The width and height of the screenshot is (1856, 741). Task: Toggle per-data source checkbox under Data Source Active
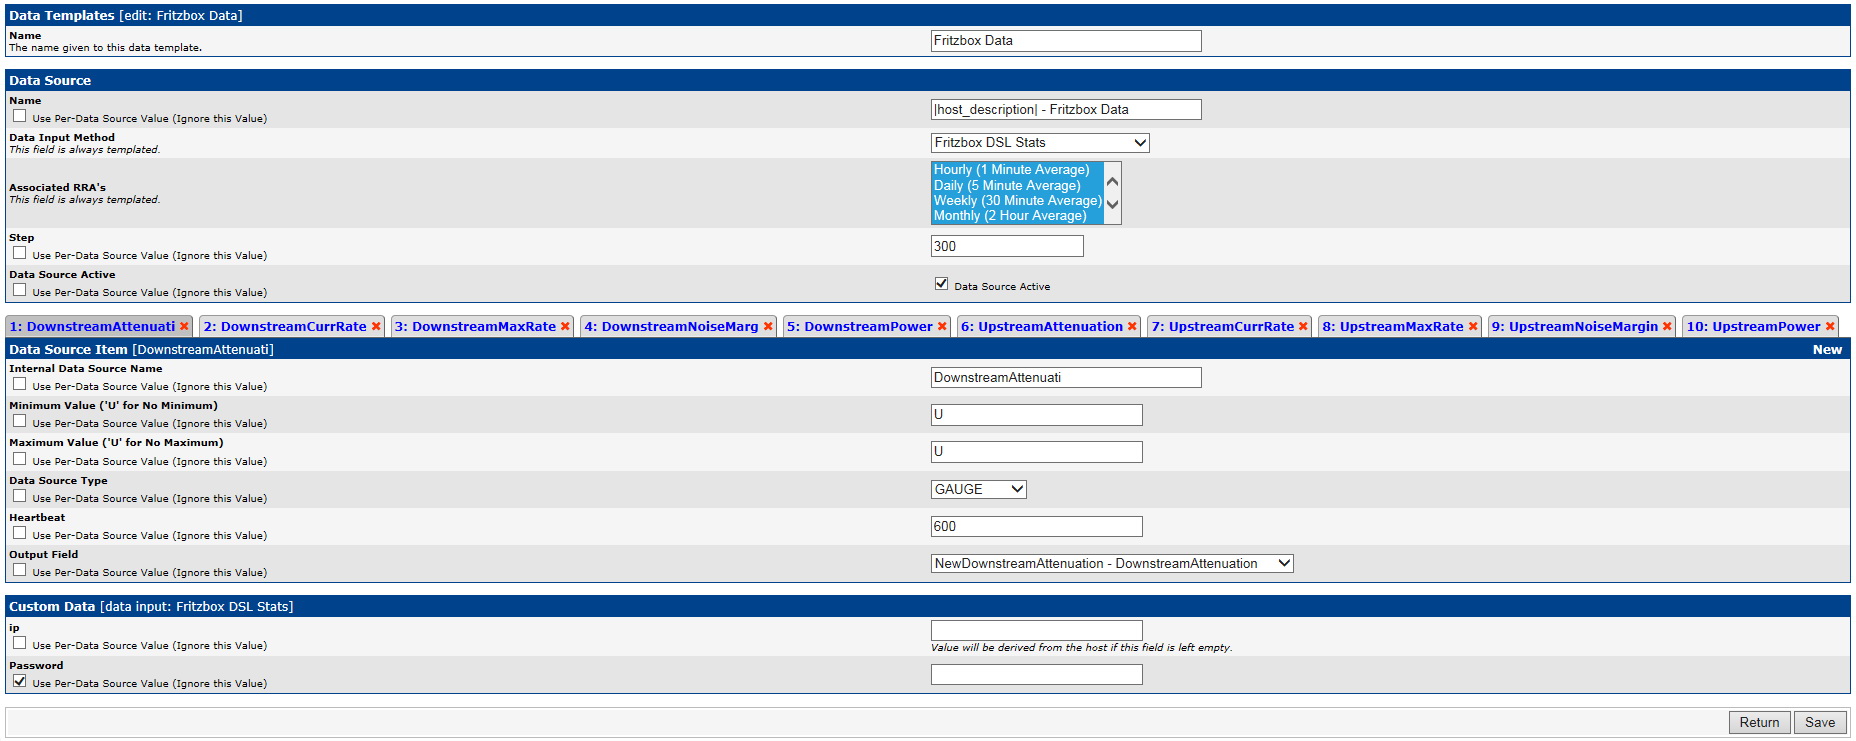(19, 290)
